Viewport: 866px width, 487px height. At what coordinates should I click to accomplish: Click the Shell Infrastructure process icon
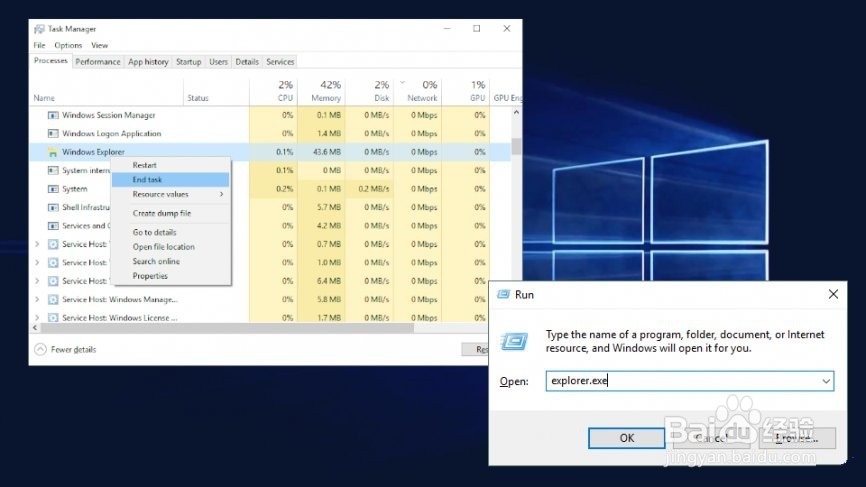(53, 208)
